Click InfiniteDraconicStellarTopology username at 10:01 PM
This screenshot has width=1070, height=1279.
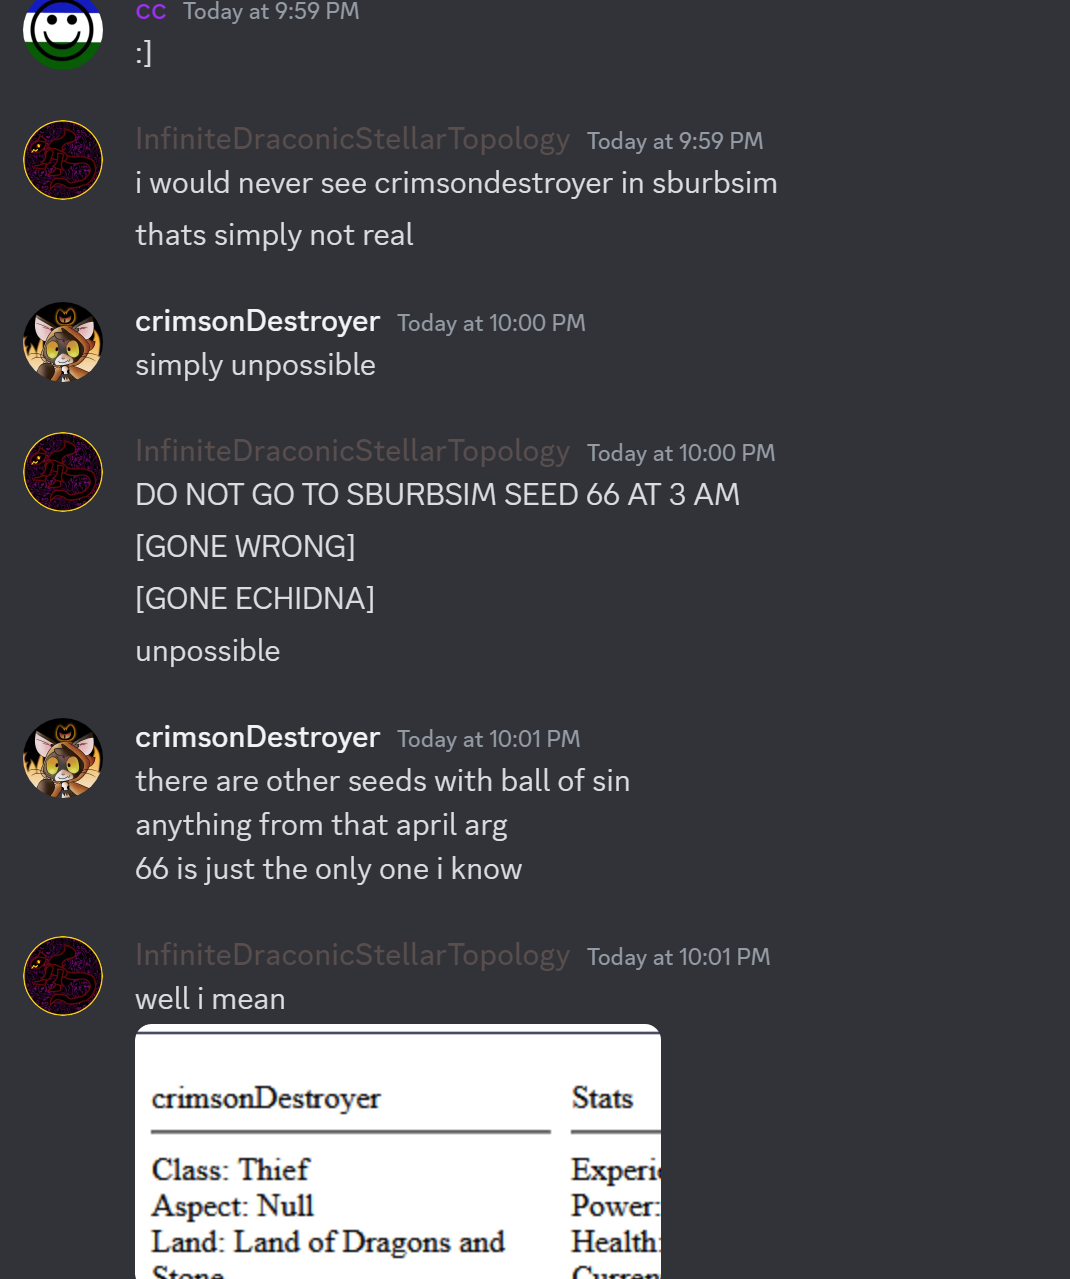(x=352, y=955)
